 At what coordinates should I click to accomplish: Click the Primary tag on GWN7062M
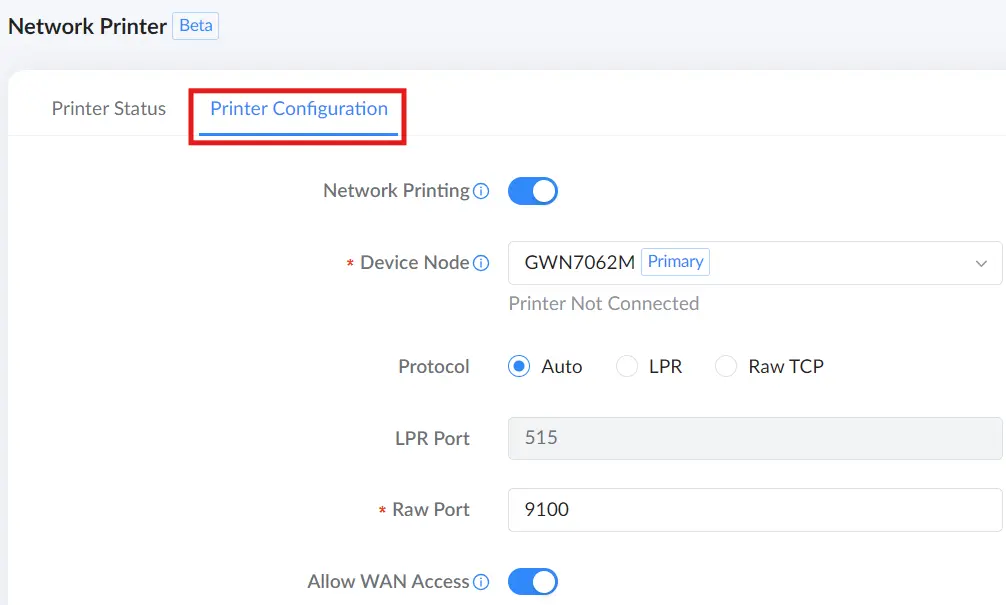pyautogui.click(x=675, y=262)
